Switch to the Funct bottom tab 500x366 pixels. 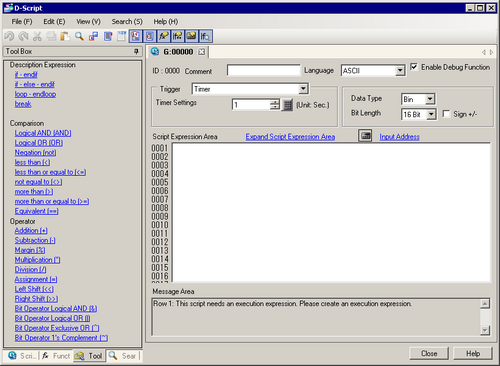56,356
